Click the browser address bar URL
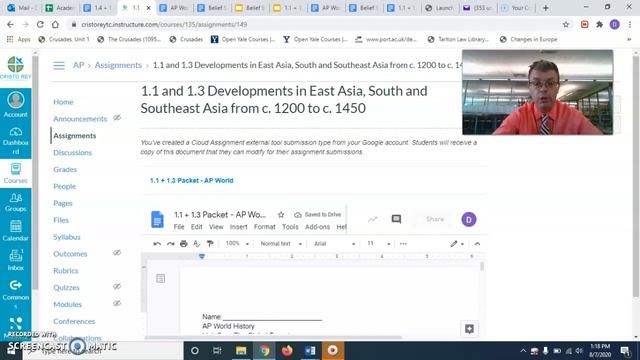 click(164, 24)
